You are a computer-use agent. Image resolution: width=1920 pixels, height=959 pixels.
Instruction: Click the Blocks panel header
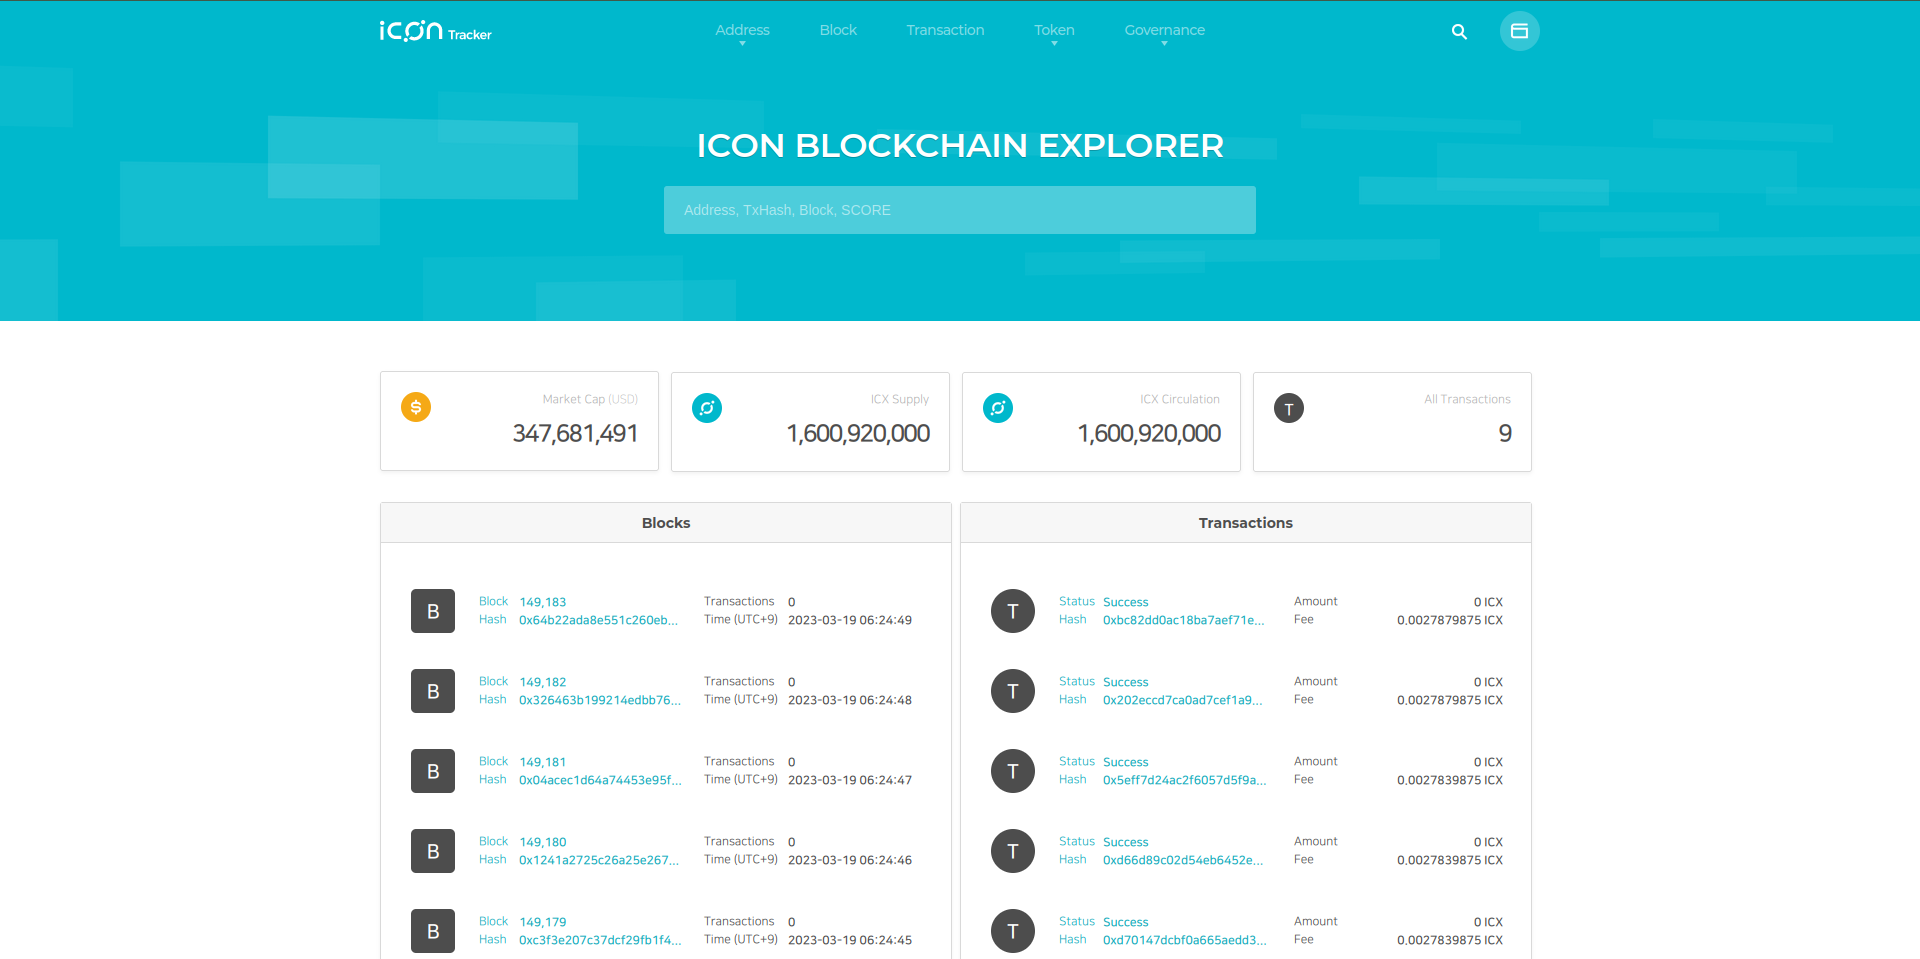coord(666,523)
